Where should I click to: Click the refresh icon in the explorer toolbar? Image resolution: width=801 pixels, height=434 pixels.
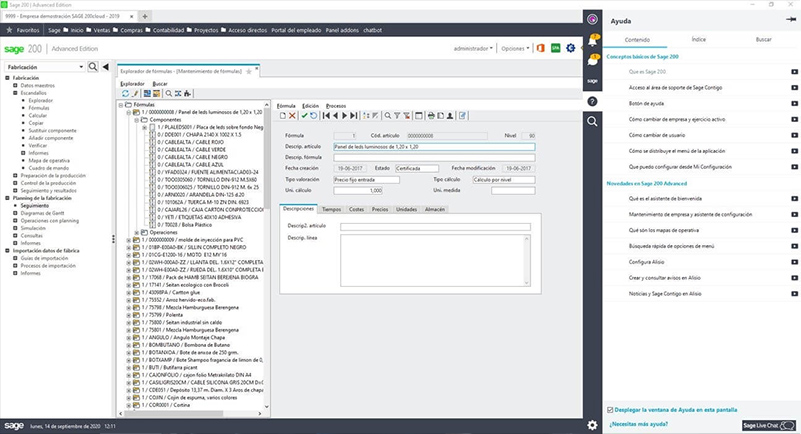(125, 93)
